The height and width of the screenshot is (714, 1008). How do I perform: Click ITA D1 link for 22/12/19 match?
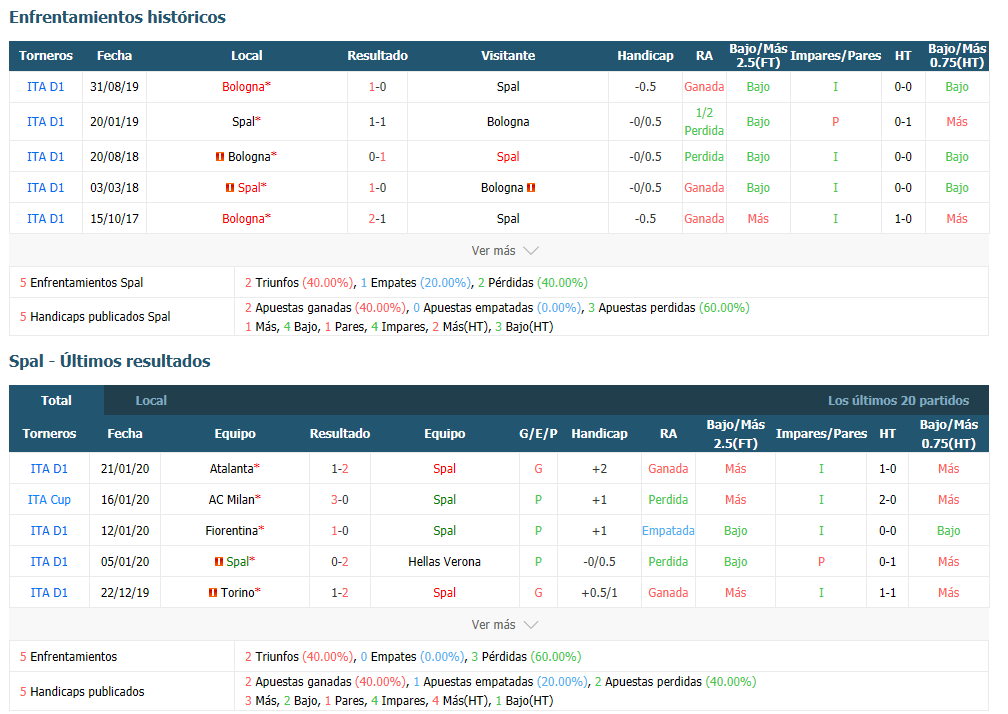point(50,593)
